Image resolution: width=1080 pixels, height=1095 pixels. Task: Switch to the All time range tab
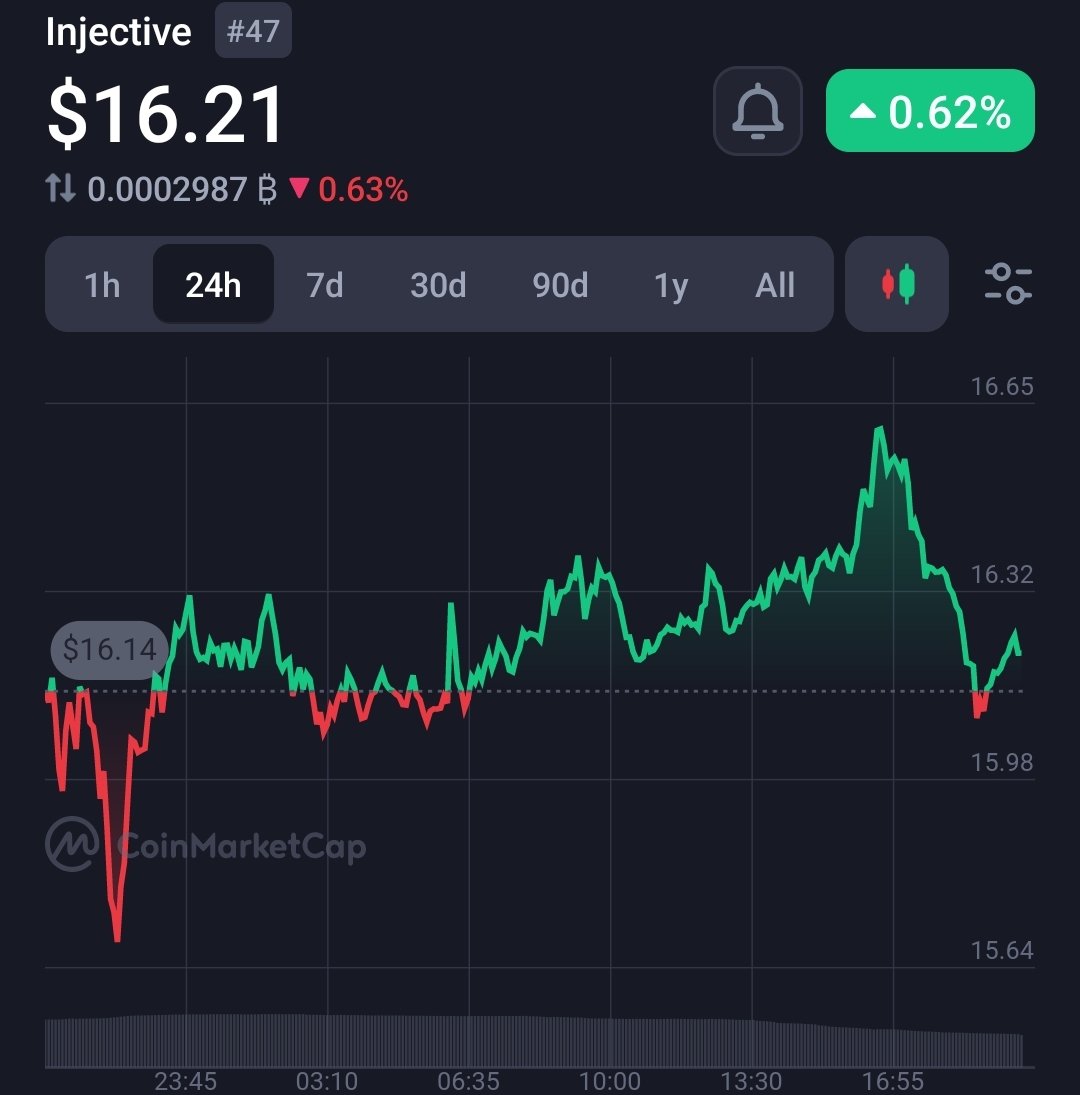(x=774, y=284)
